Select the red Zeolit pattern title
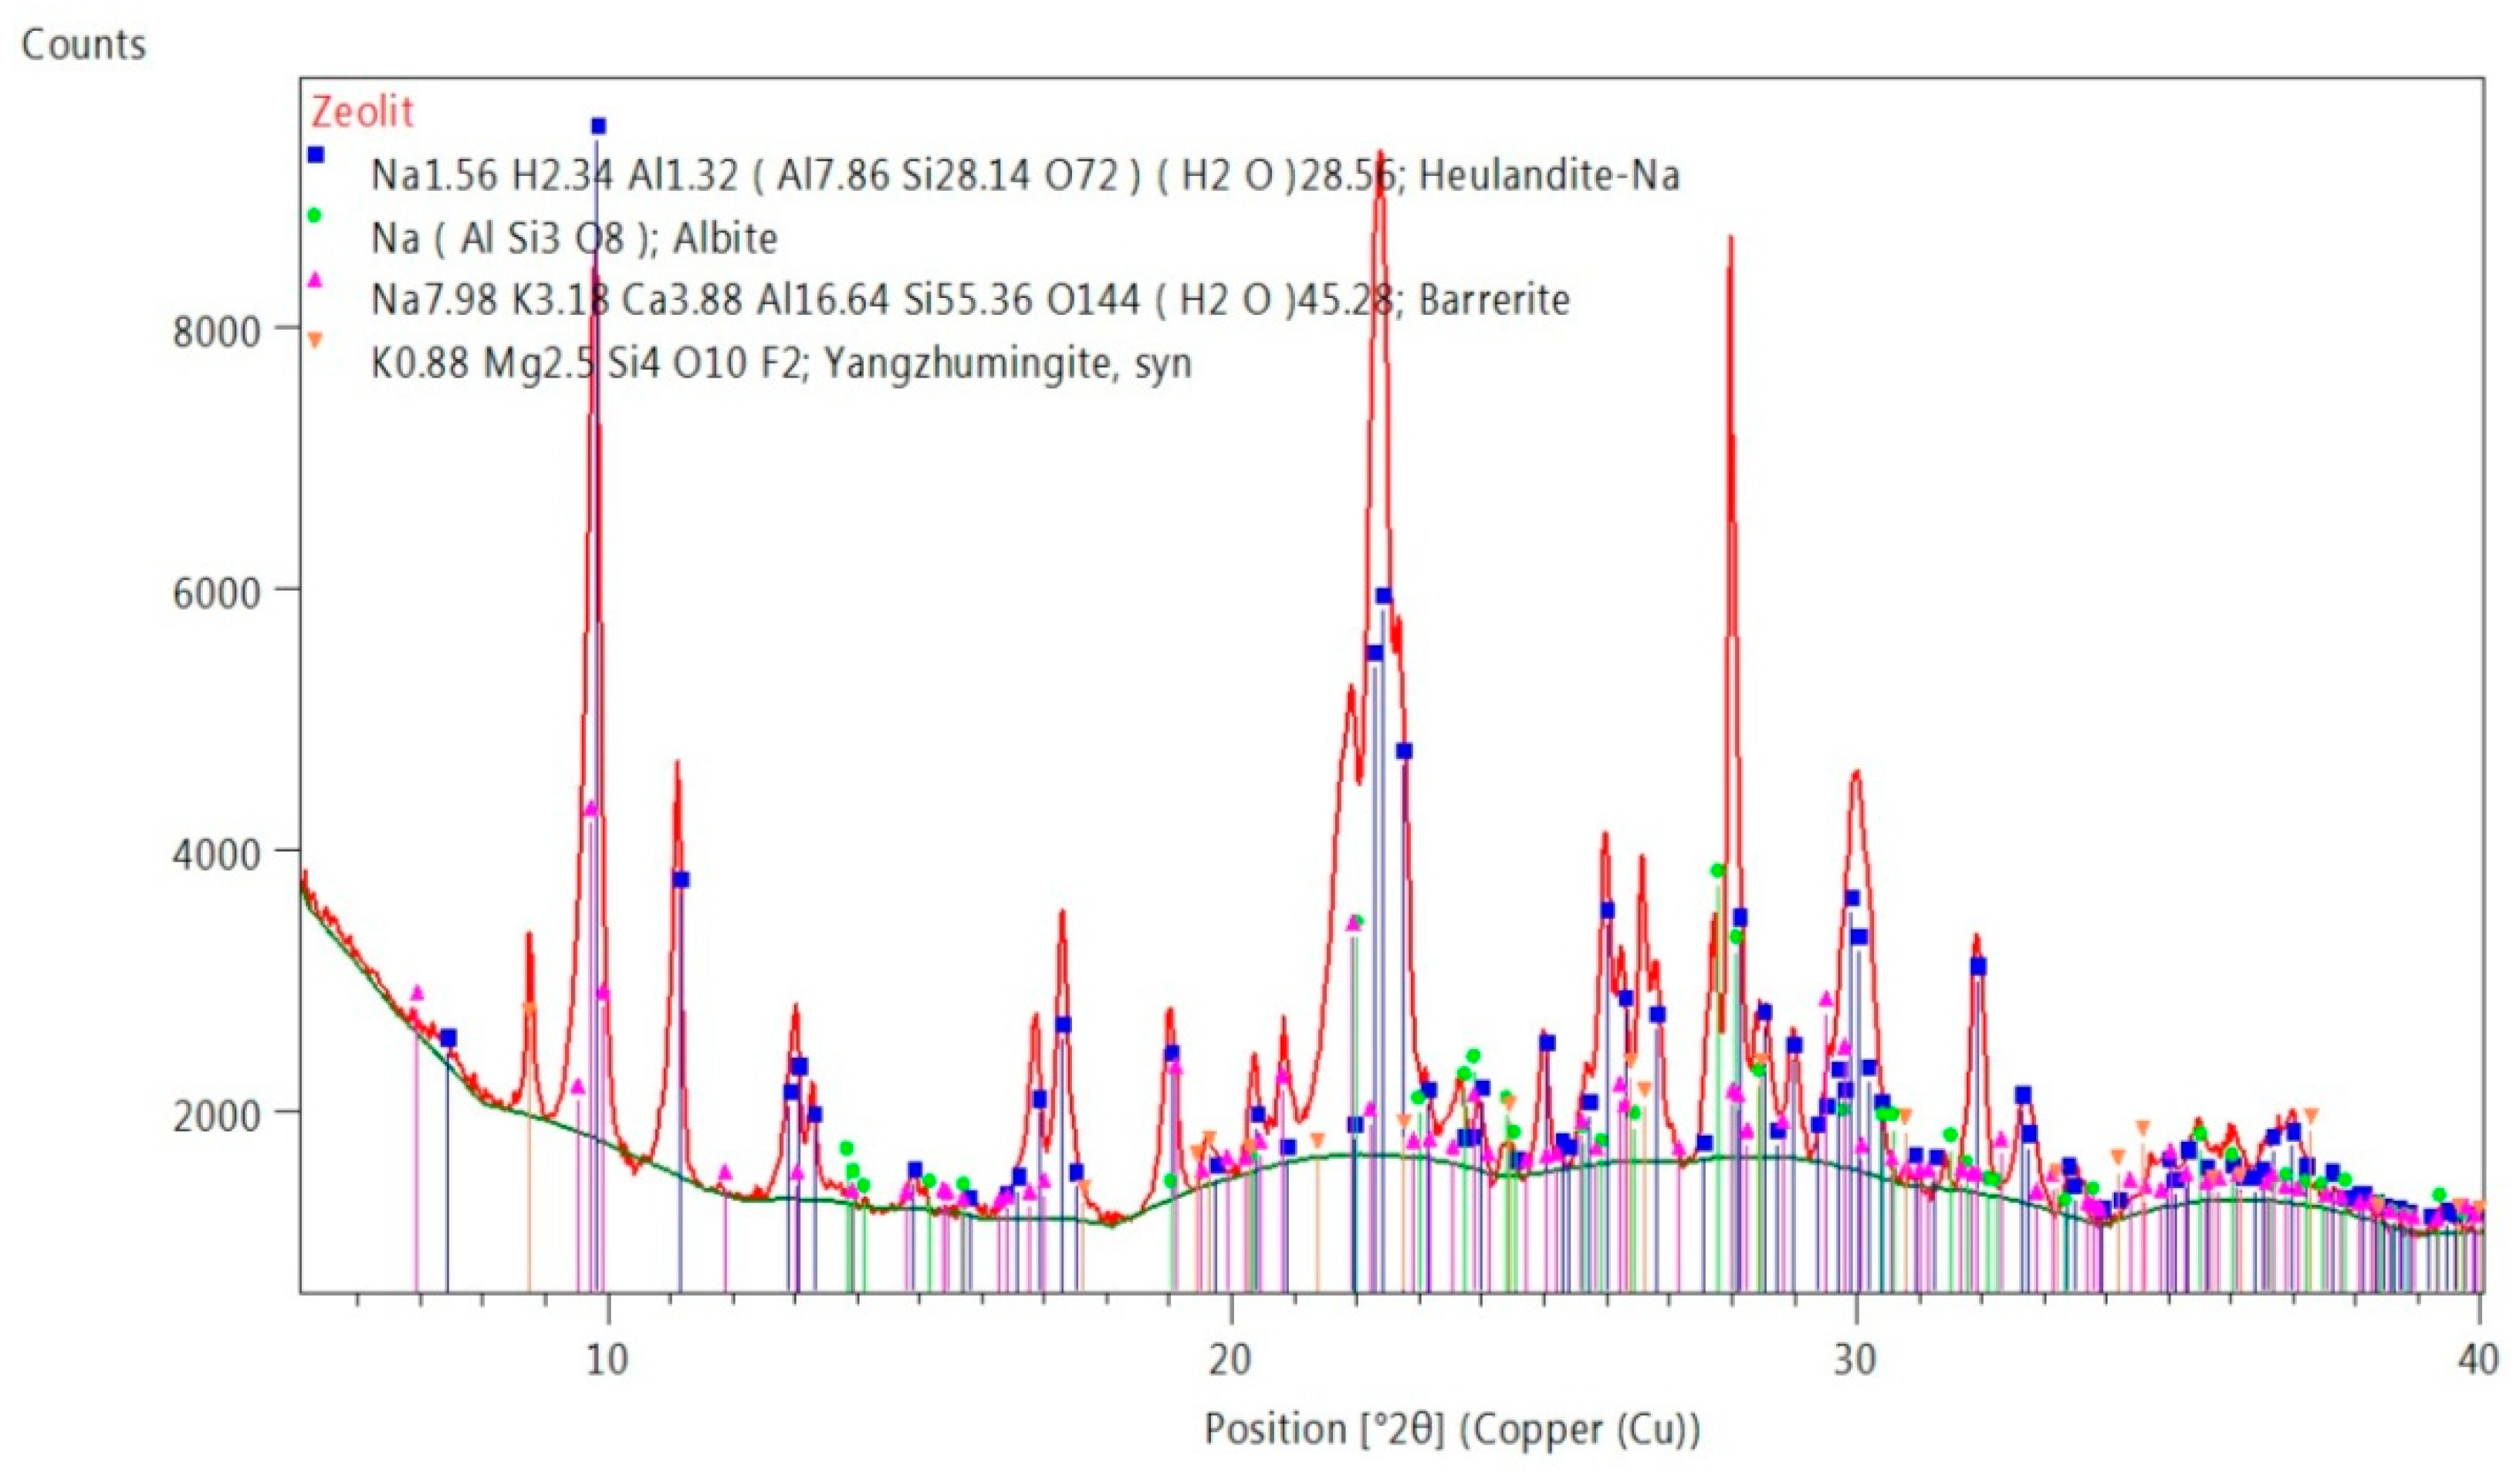The height and width of the screenshot is (1473, 2520). [x=362, y=112]
